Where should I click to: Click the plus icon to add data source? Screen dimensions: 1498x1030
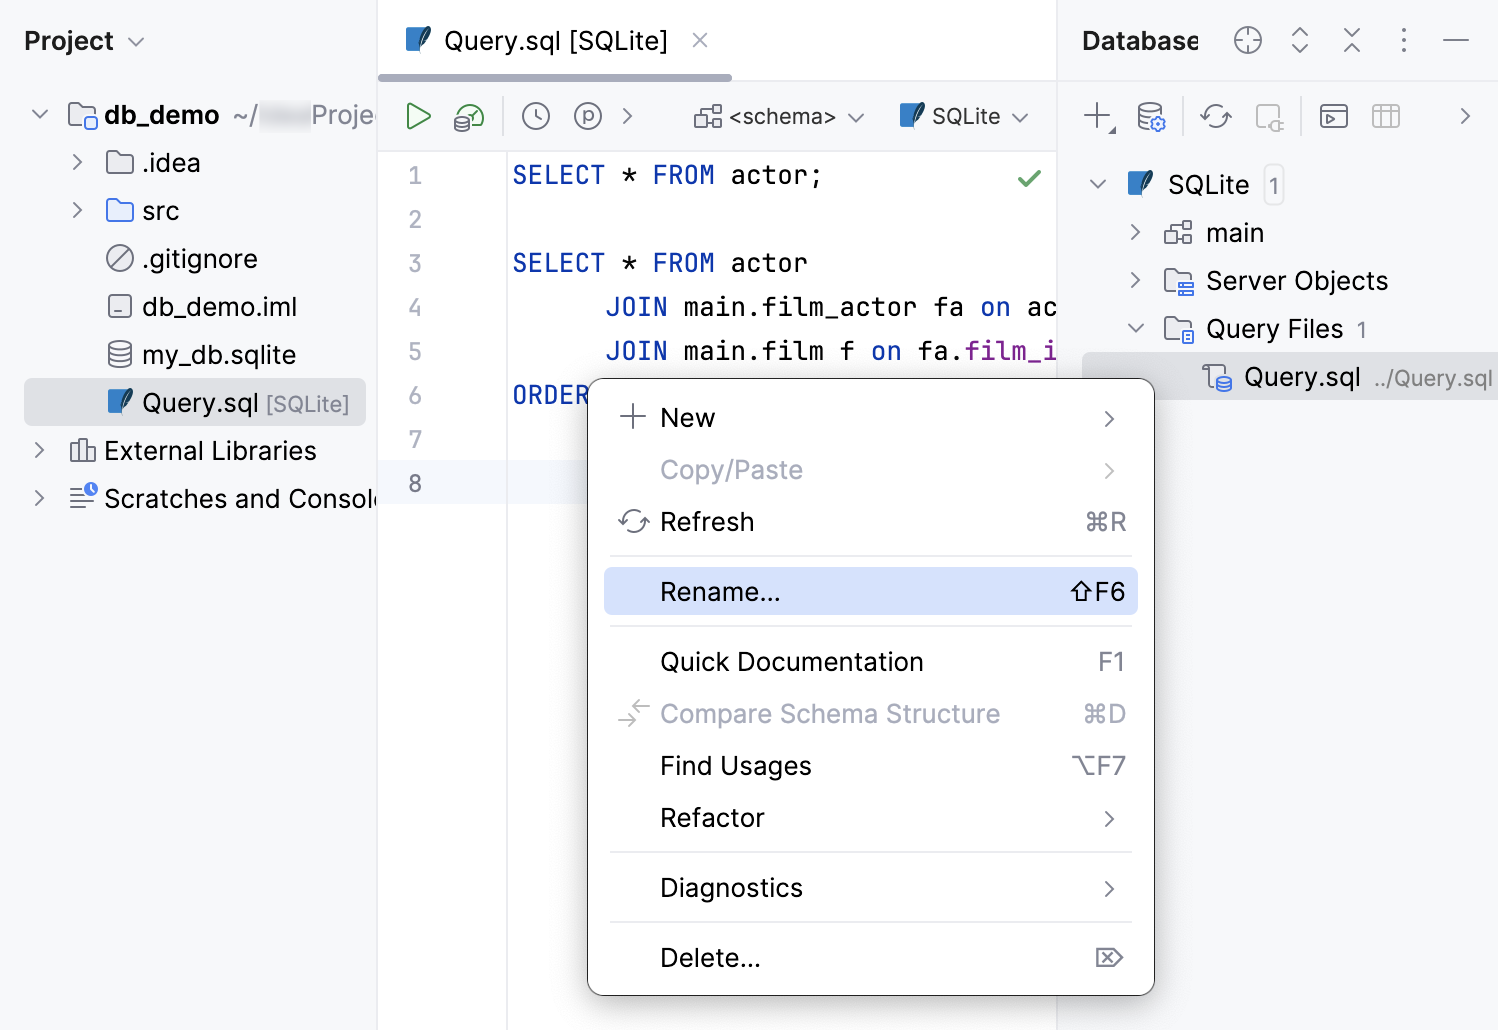pyautogui.click(x=1094, y=116)
